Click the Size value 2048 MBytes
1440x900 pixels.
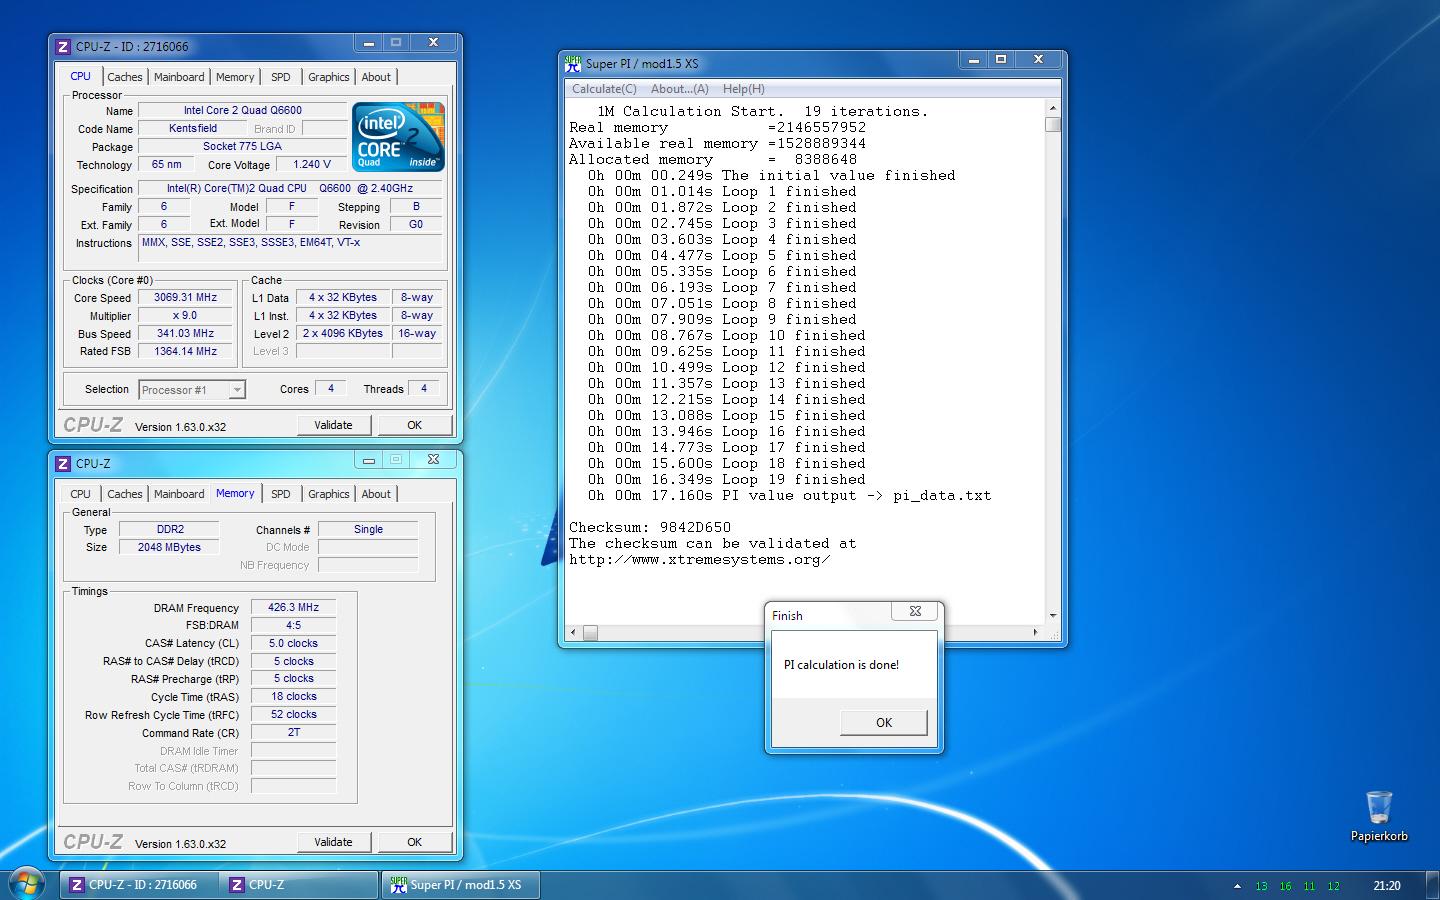pyautogui.click(x=169, y=547)
